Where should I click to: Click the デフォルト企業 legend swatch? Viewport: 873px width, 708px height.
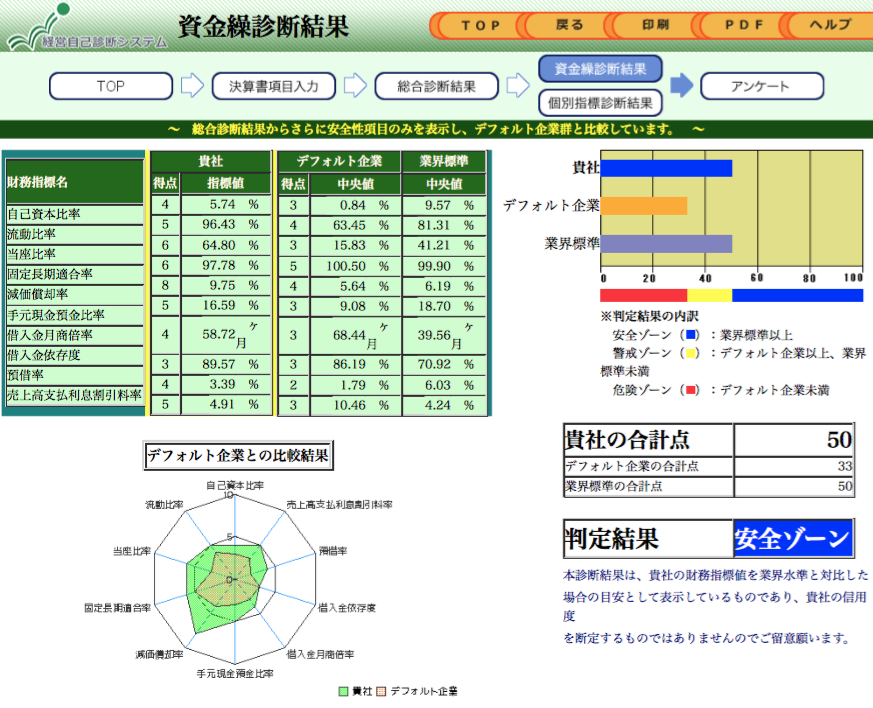coord(380,689)
